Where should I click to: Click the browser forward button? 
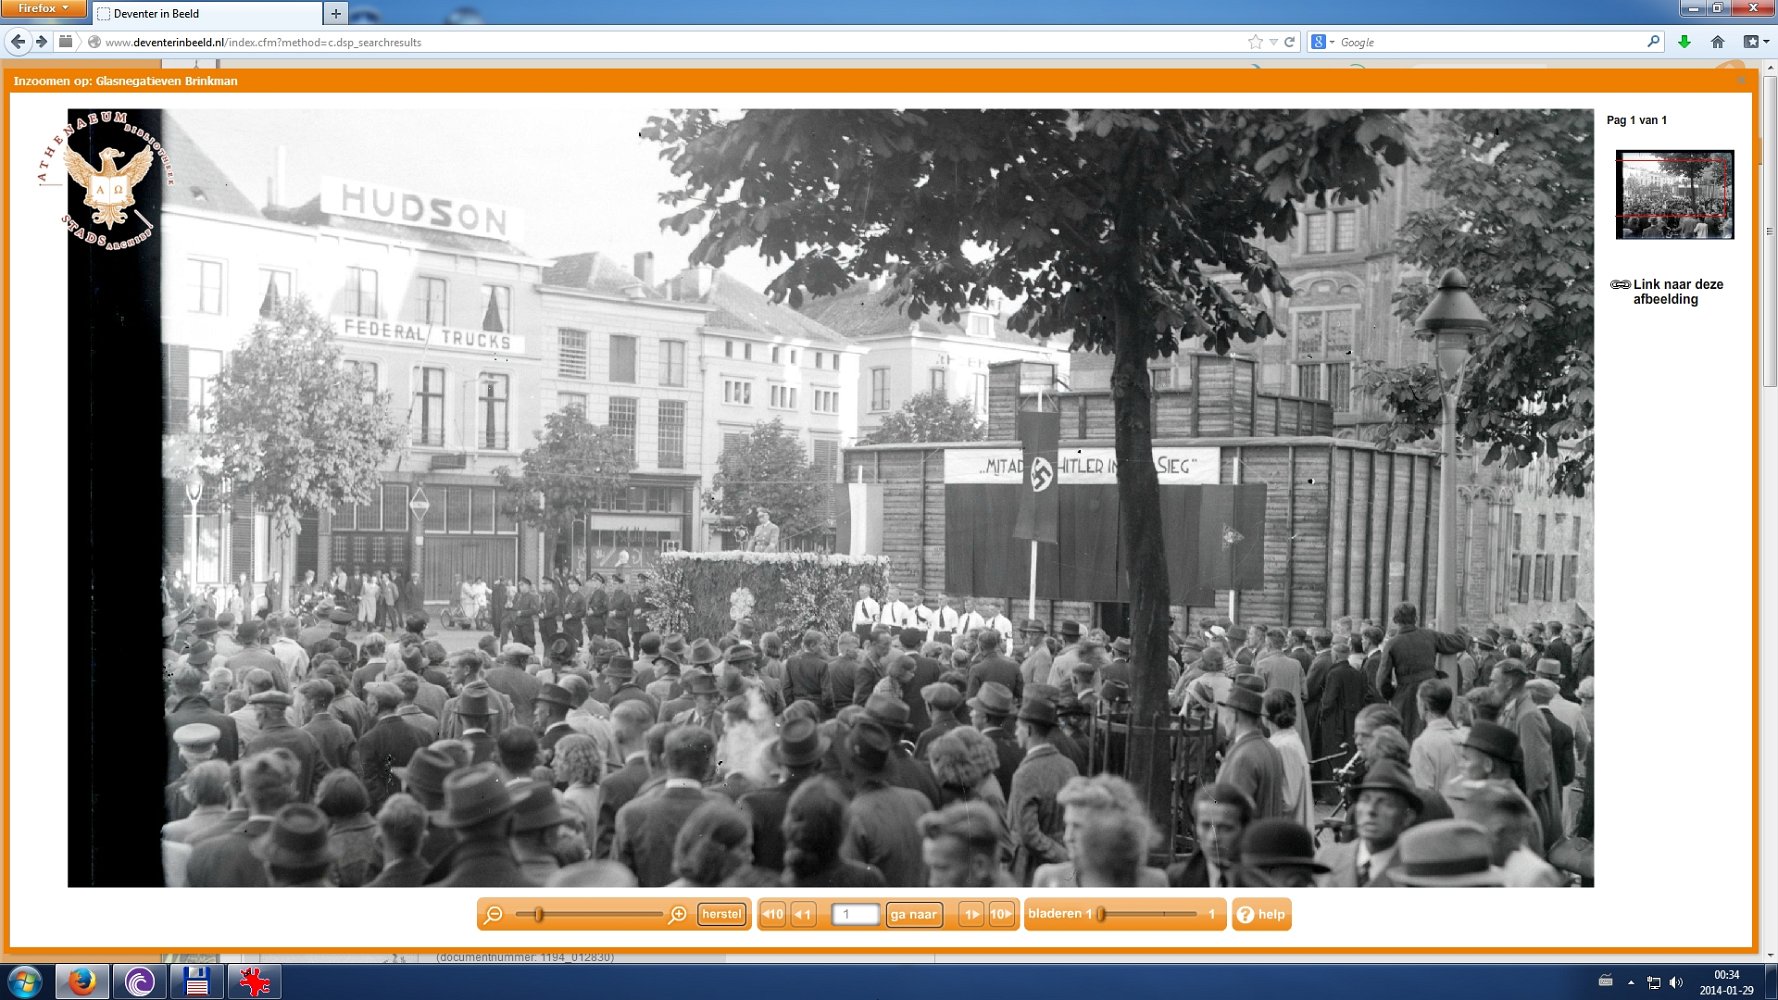(x=41, y=42)
